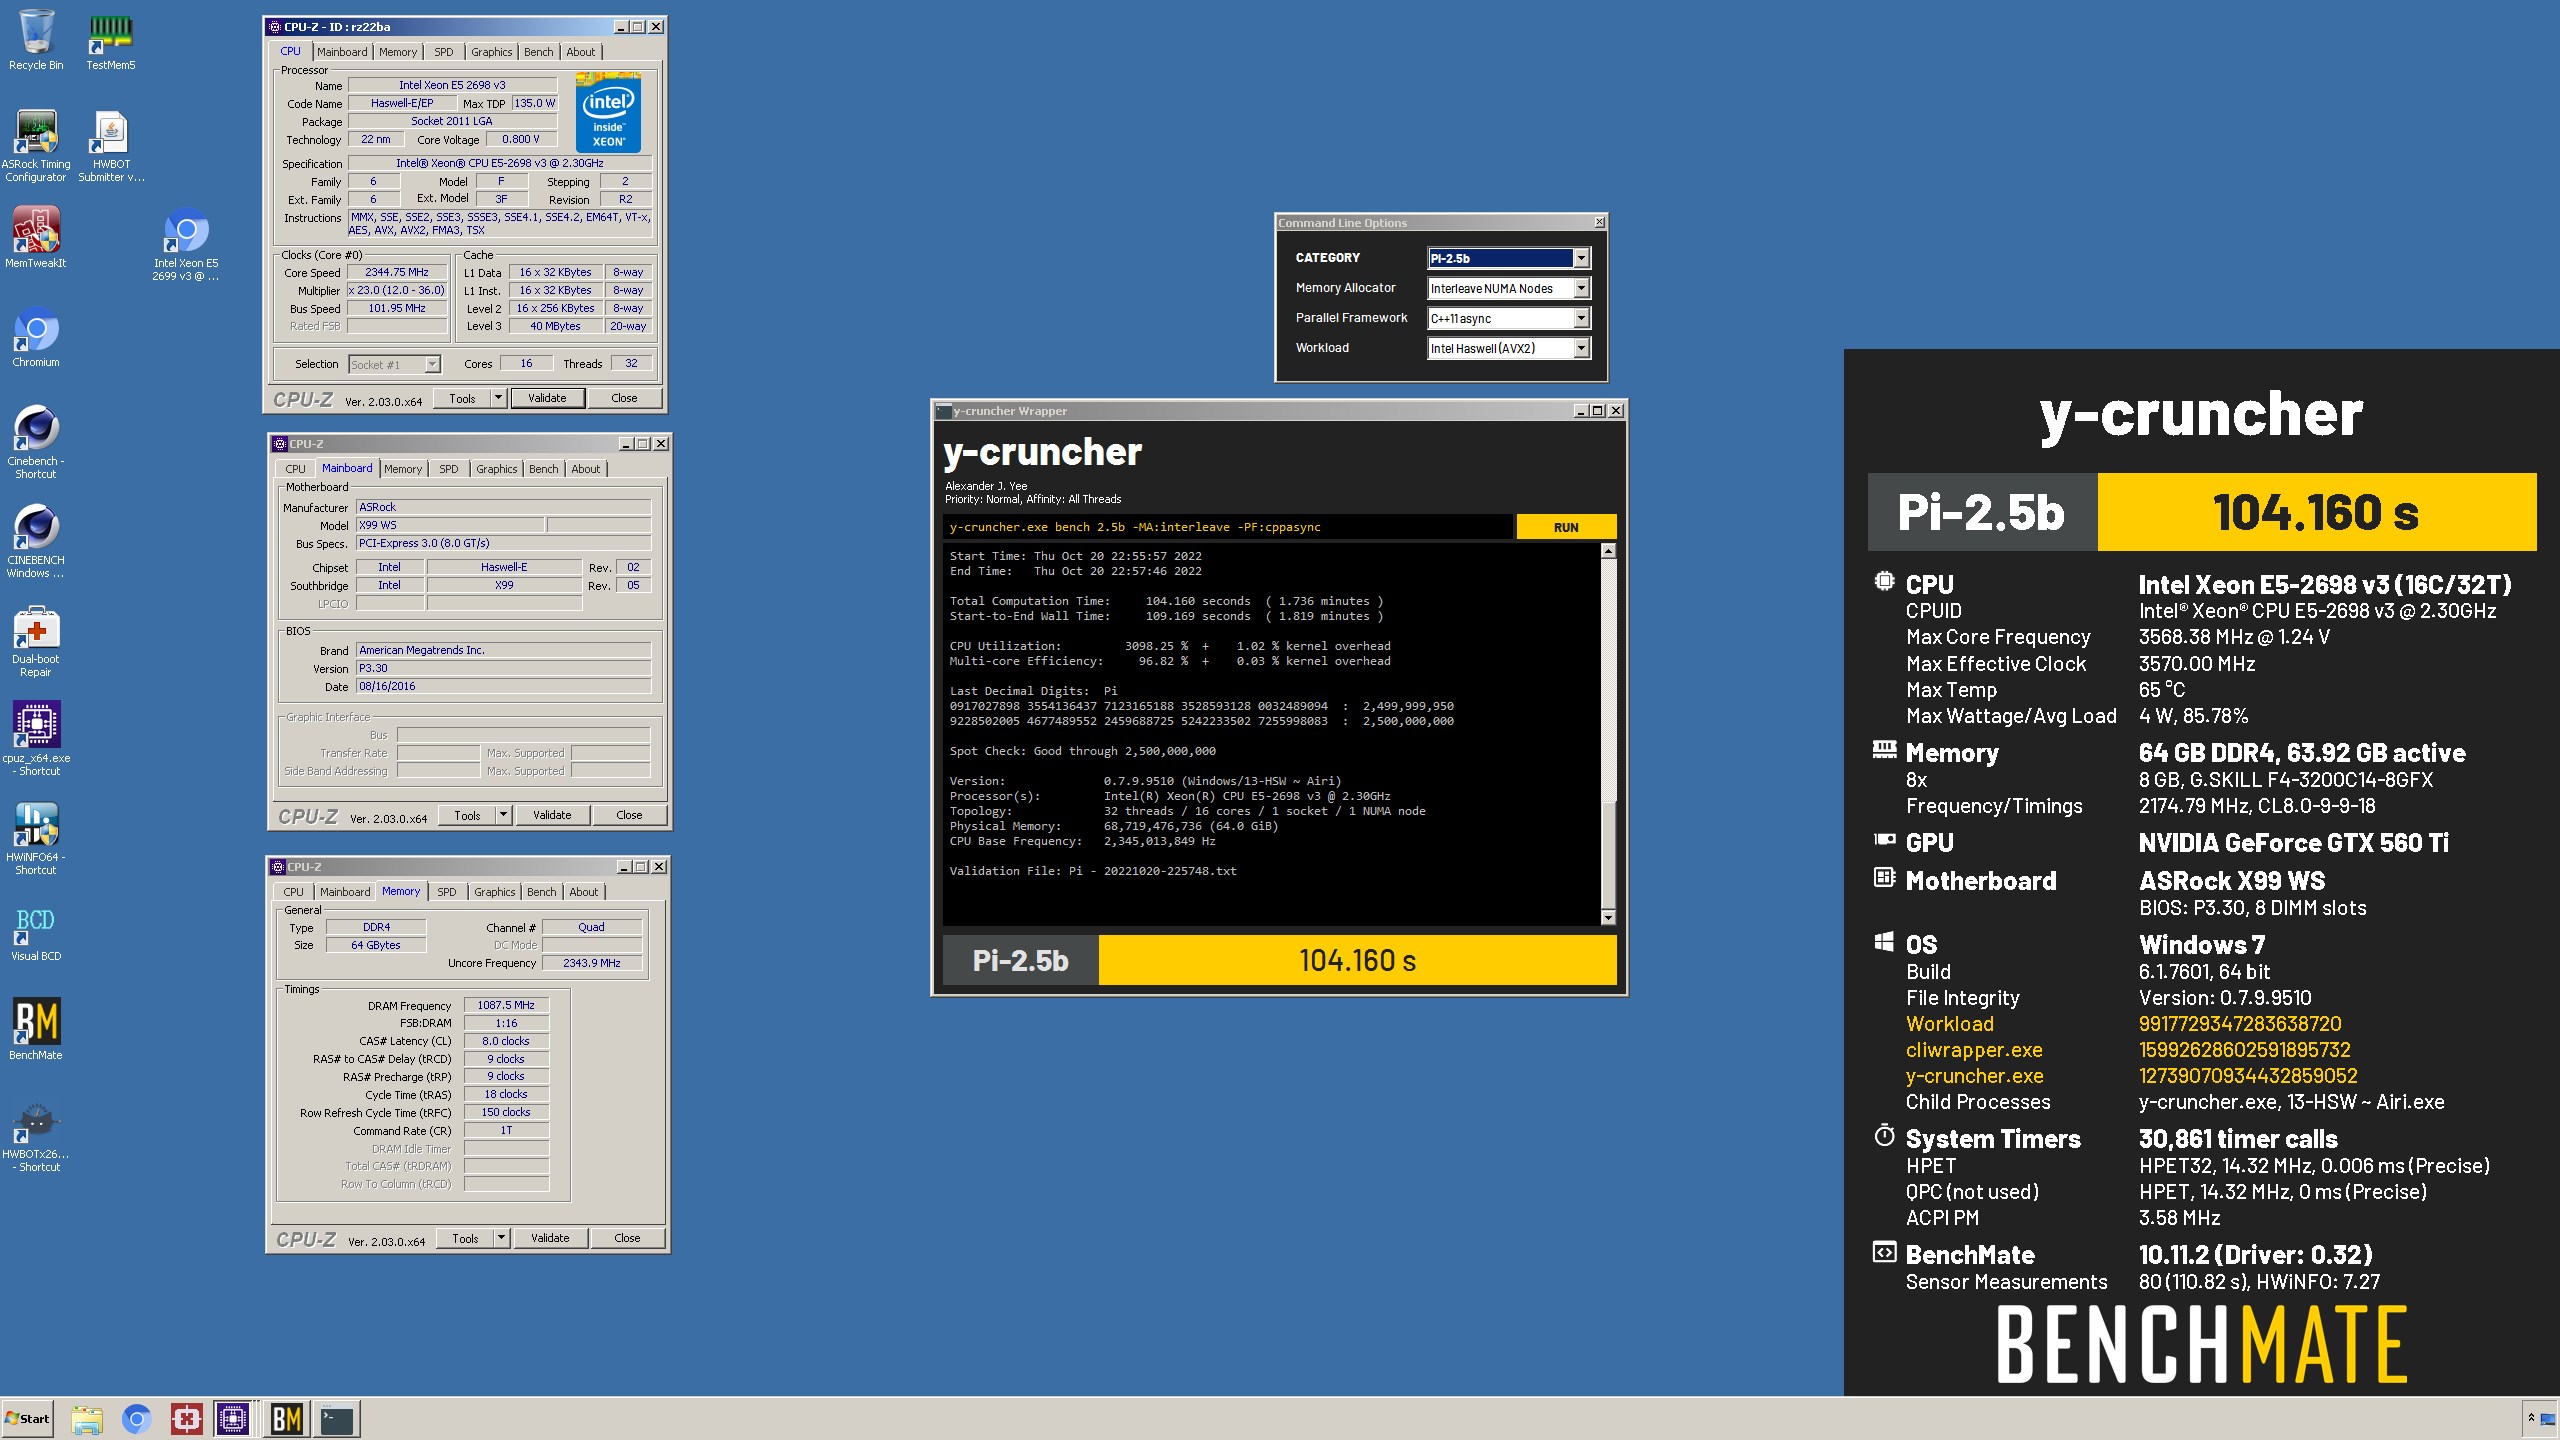
Task: Click the Multiplier value x 23.0
Action: (x=397, y=290)
